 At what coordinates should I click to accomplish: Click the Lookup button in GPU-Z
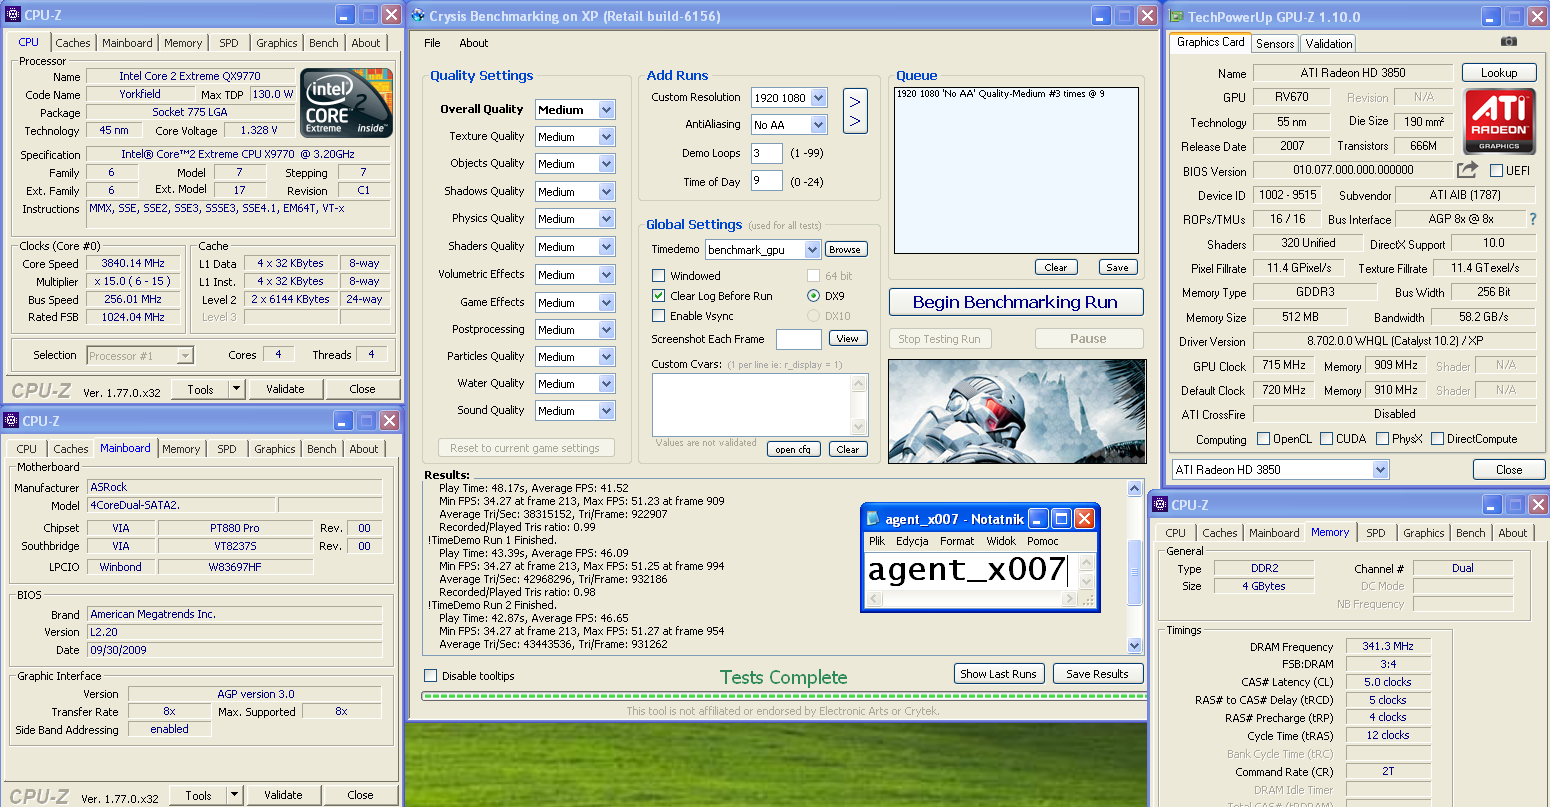1499,73
